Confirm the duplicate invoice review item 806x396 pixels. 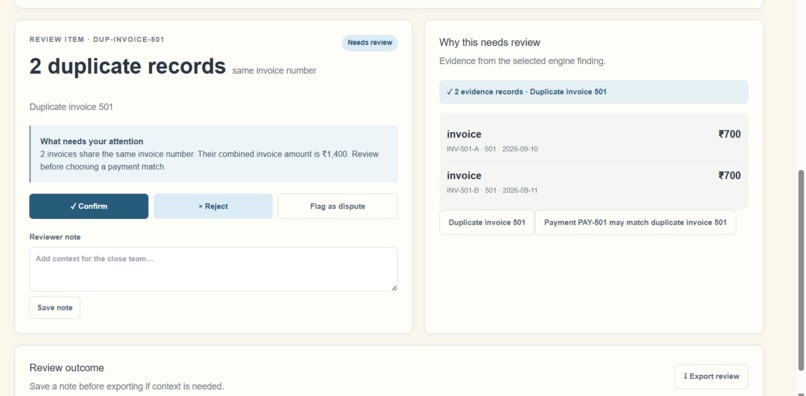pos(88,206)
